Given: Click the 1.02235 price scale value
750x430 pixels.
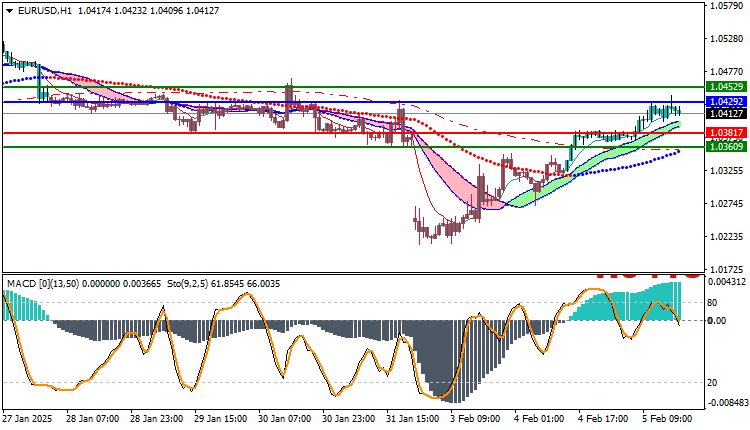Looking at the screenshot, I should (x=727, y=237).
